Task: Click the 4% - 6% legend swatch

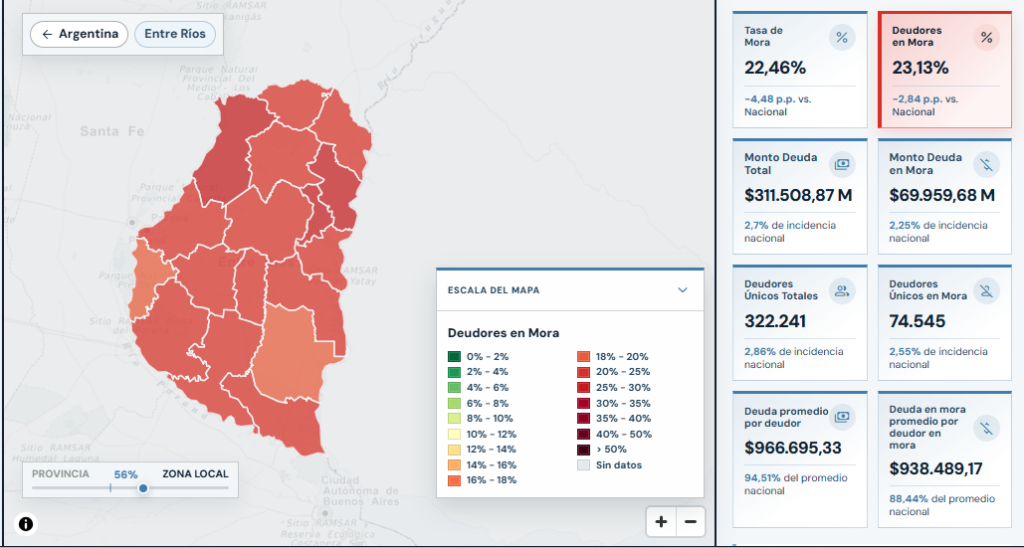Action: pyautogui.click(x=454, y=387)
